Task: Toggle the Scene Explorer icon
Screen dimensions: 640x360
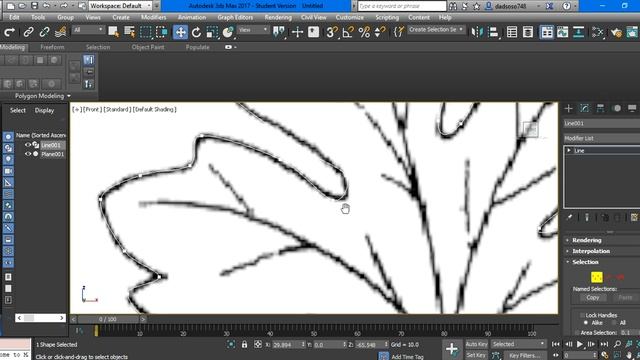Action: pos(511,32)
